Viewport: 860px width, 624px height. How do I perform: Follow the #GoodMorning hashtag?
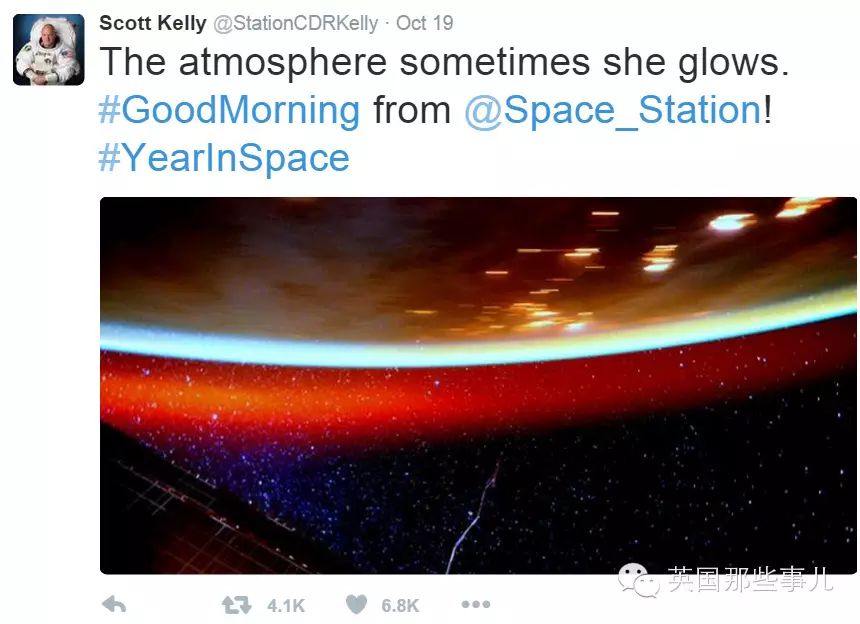[229, 110]
